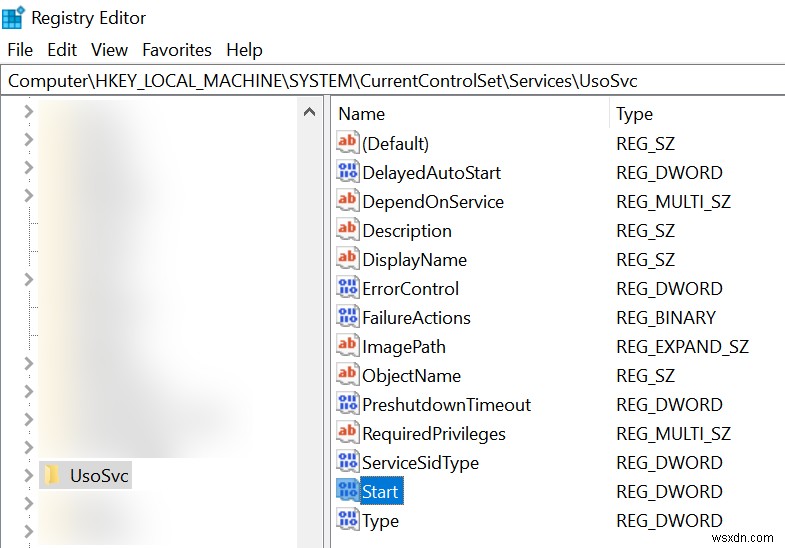The height and width of the screenshot is (548, 785).
Task: Select the Description value name
Action: 407,231
